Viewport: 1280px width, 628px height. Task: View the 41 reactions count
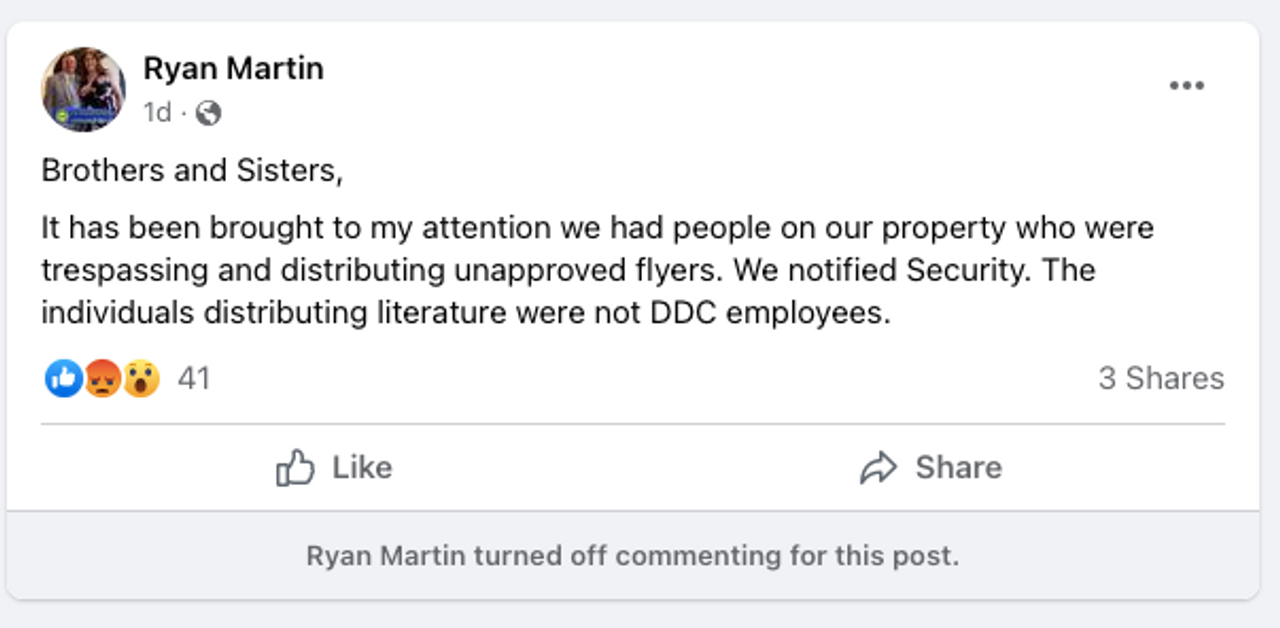click(x=194, y=378)
